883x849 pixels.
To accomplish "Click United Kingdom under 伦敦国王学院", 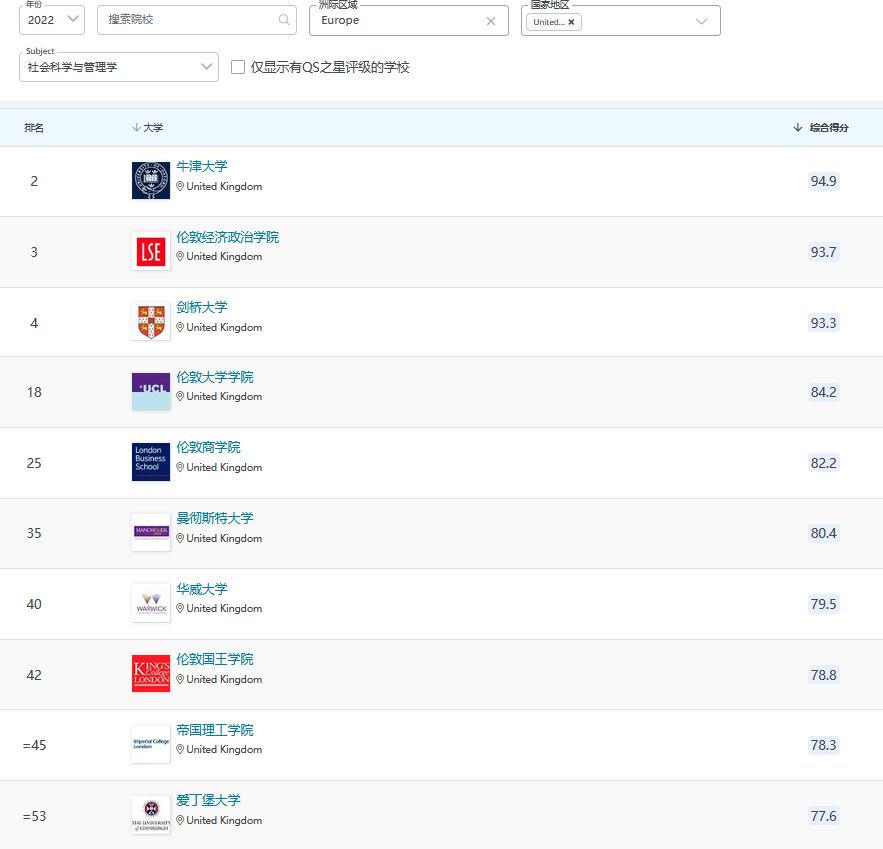I will point(224,680).
